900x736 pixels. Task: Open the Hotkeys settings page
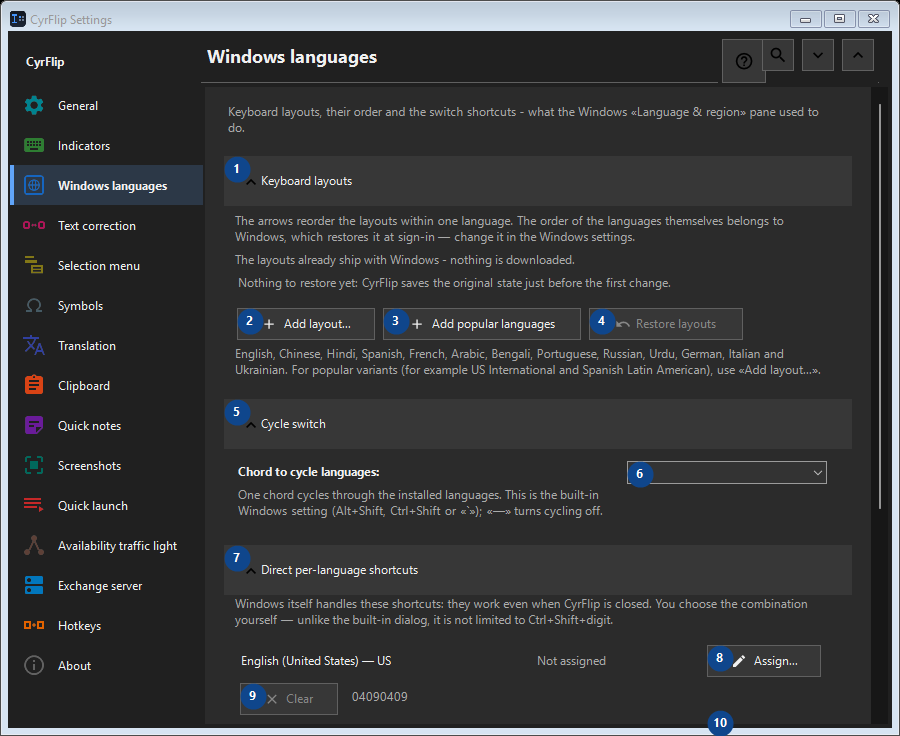tap(107, 625)
